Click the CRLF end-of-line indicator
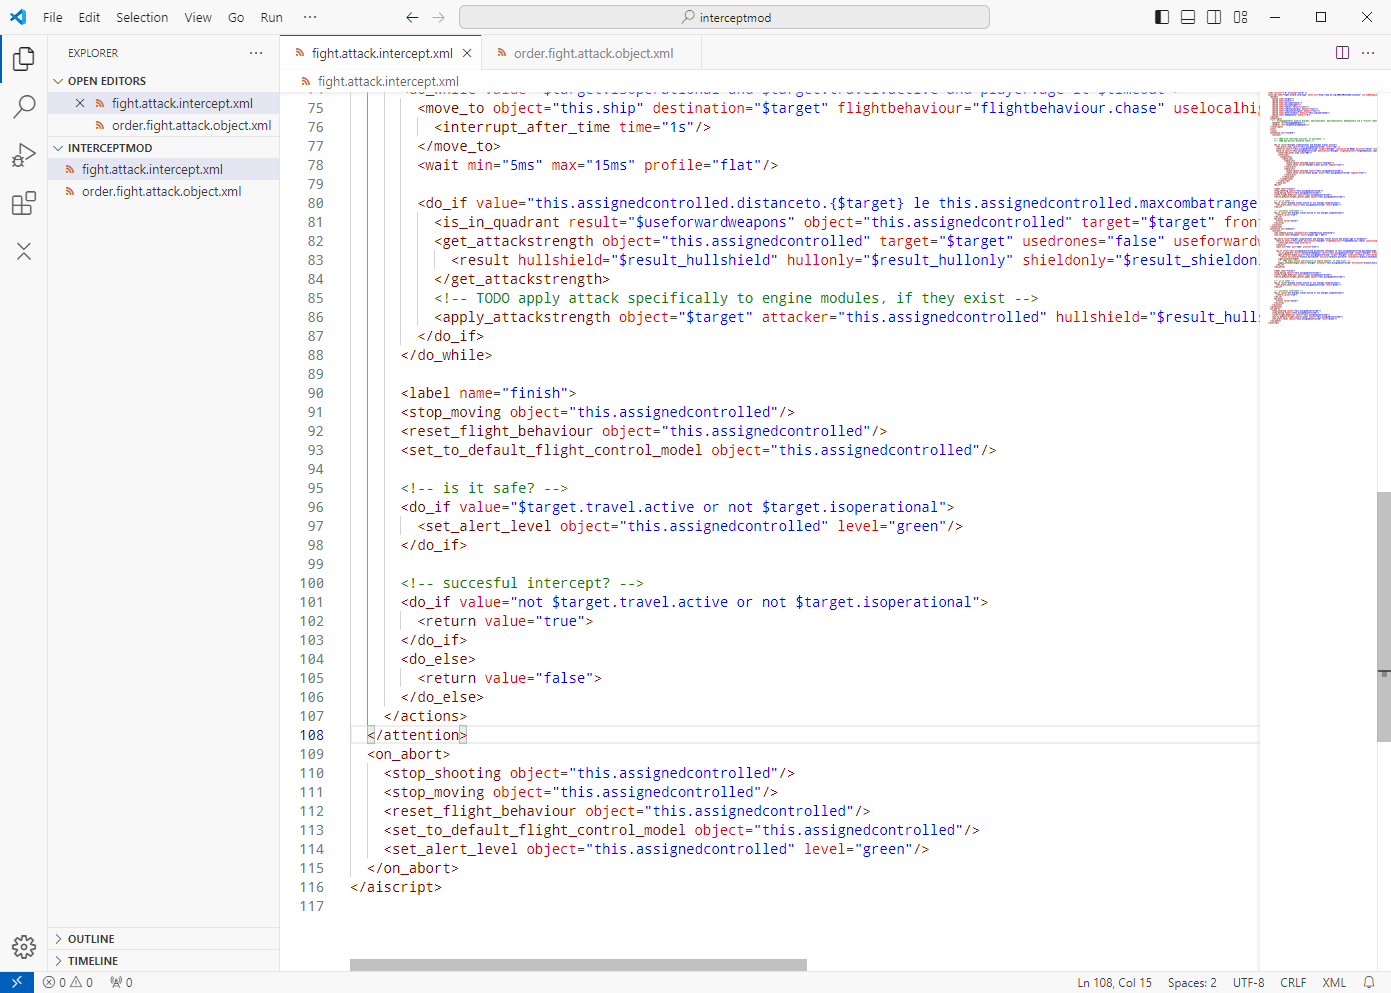 coord(1293,982)
